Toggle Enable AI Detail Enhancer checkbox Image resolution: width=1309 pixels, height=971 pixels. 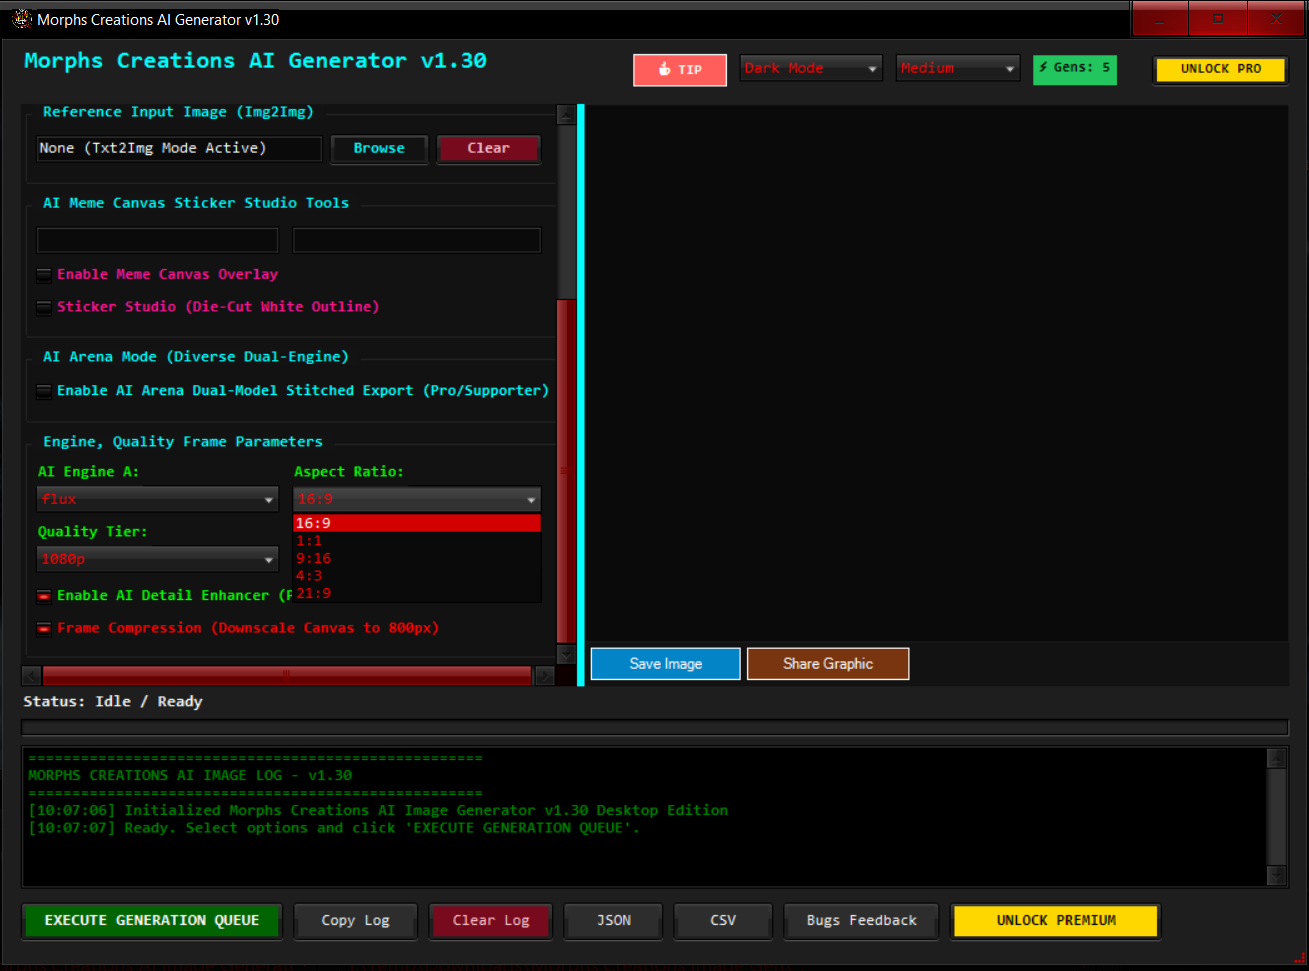click(x=44, y=596)
